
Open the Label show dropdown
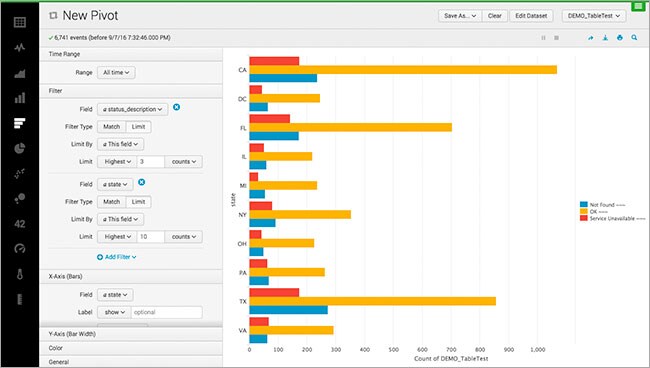(x=114, y=312)
